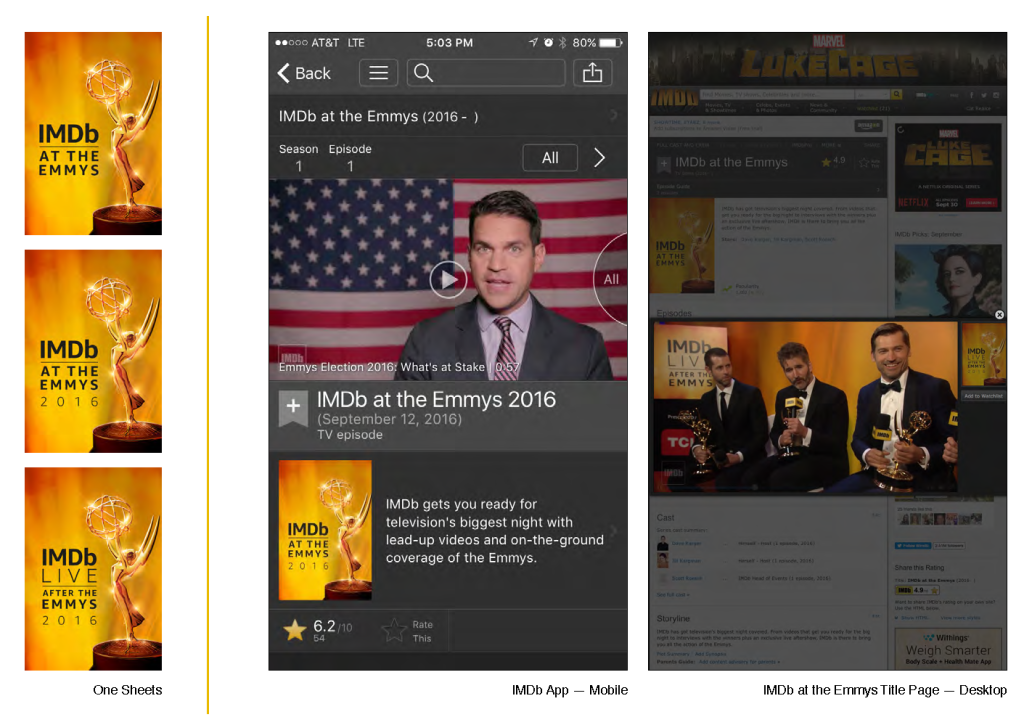Add 'IMDb at the Emmys 2016' to watchlist (mobile)

(x=293, y=408)
